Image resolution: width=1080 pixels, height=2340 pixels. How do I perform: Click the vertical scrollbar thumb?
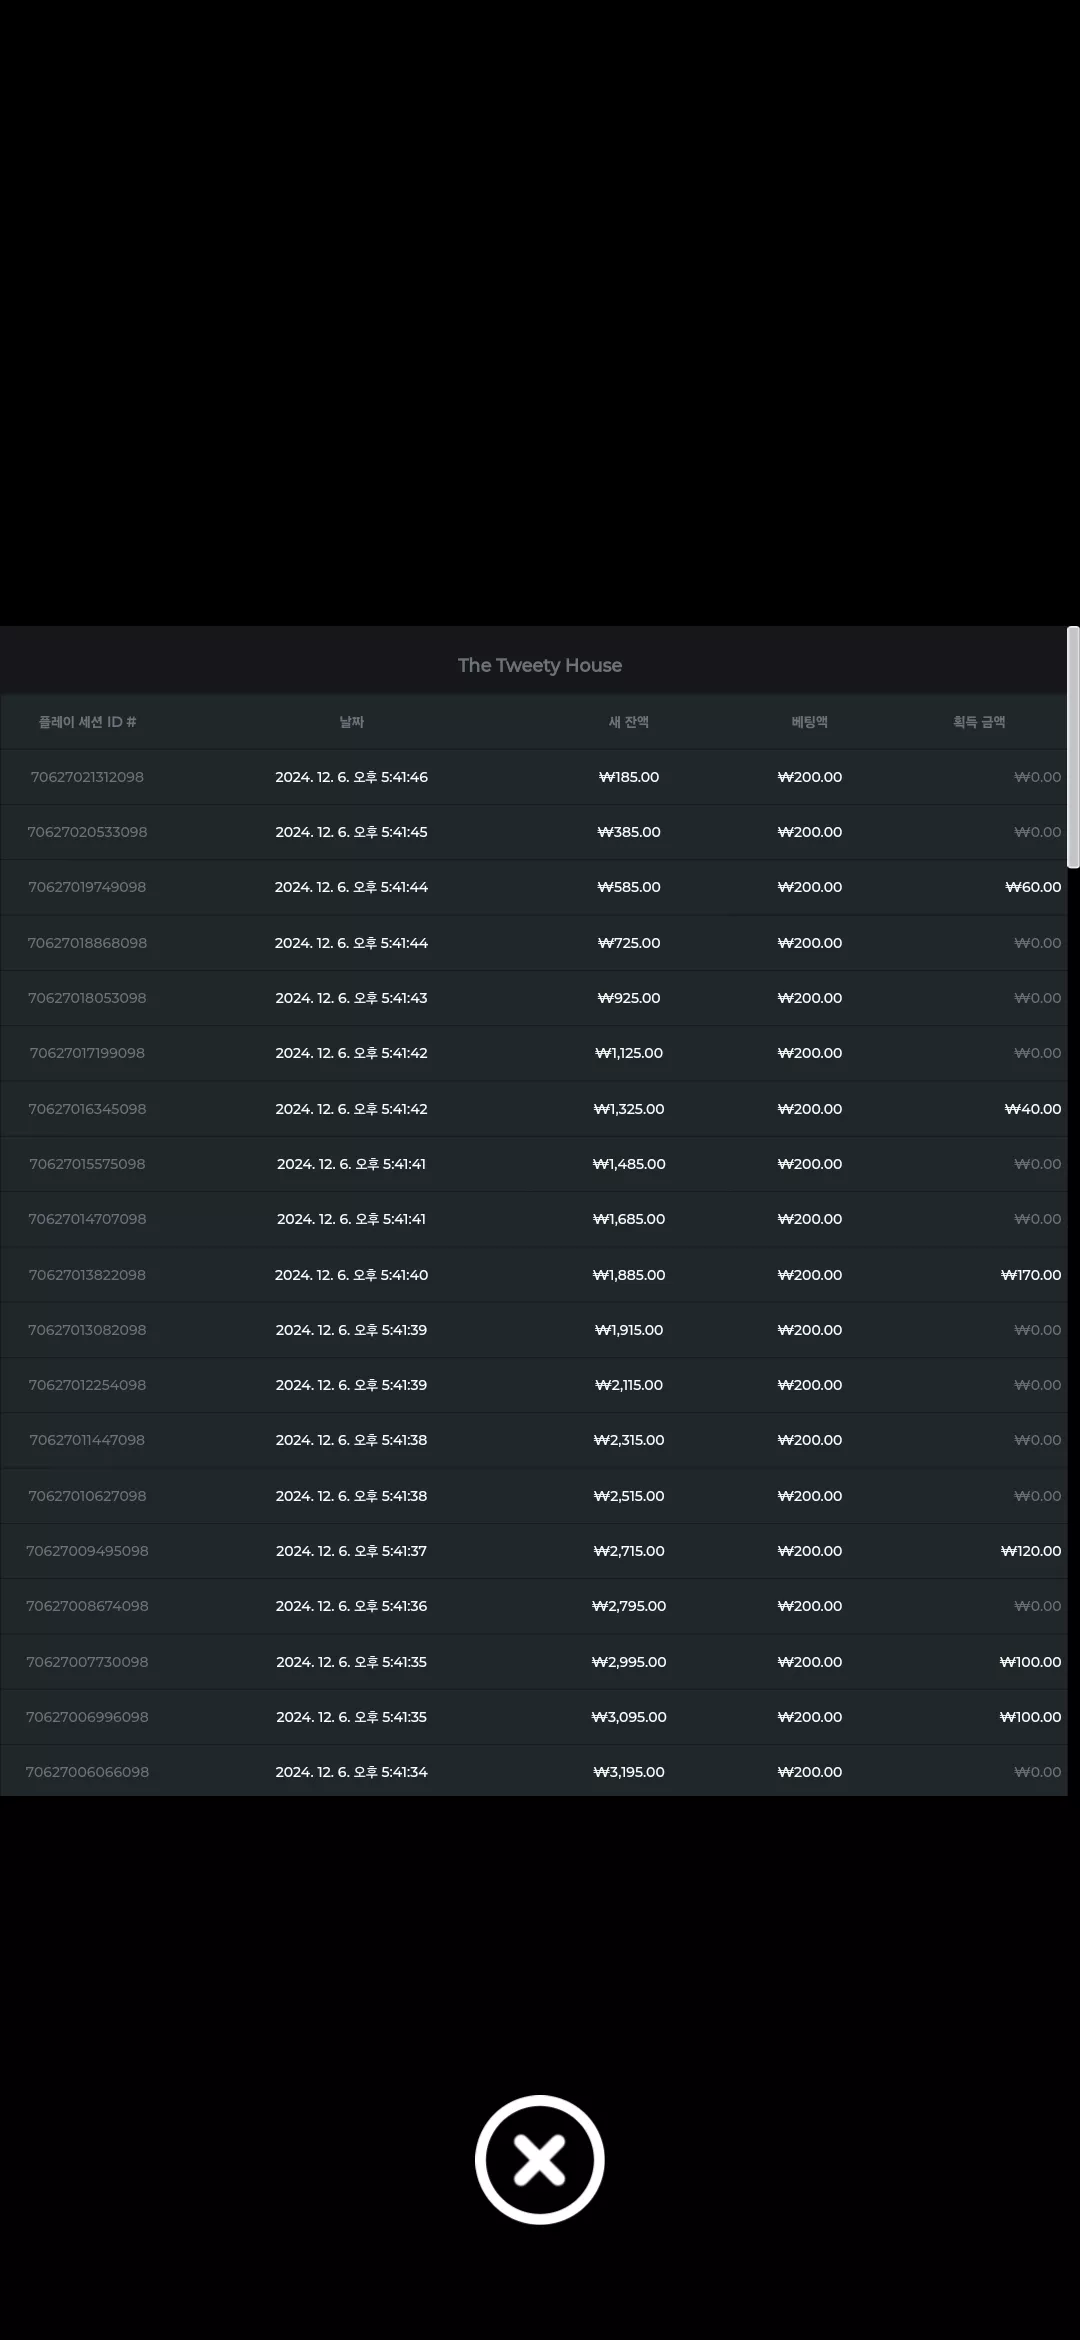(1073, 747)
